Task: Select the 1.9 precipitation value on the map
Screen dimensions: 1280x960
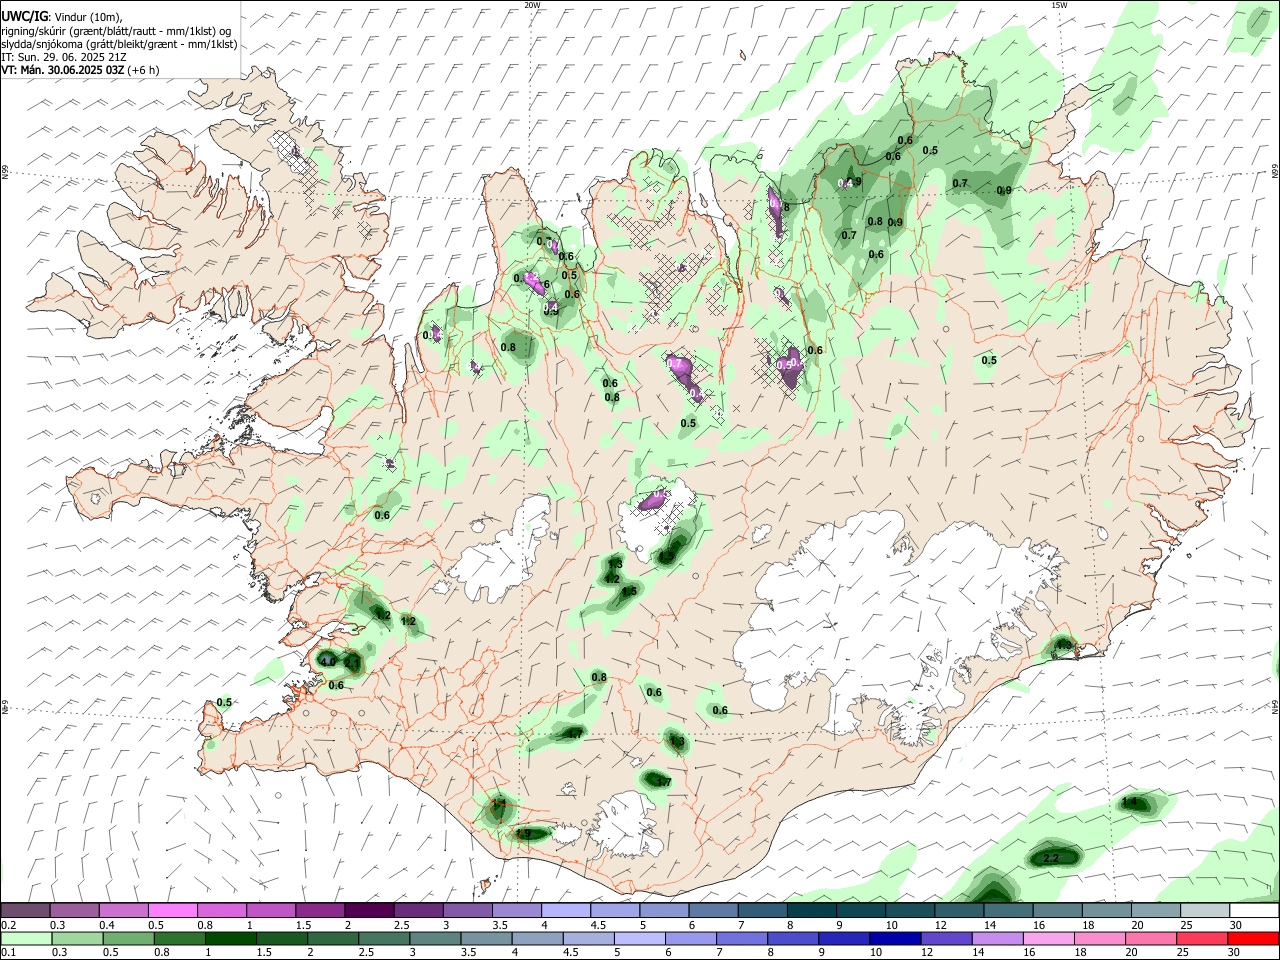Action: 524,833
